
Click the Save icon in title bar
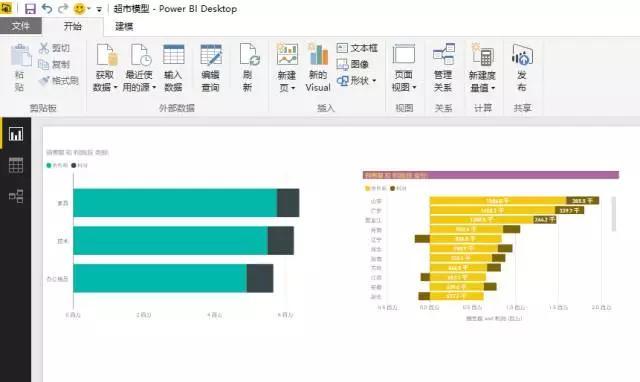point(30,9)
